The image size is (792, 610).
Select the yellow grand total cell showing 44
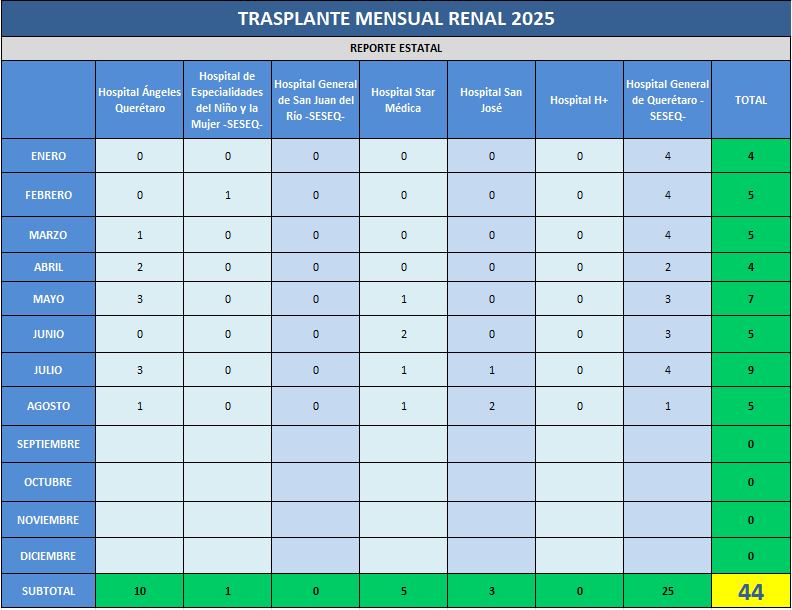751,591
